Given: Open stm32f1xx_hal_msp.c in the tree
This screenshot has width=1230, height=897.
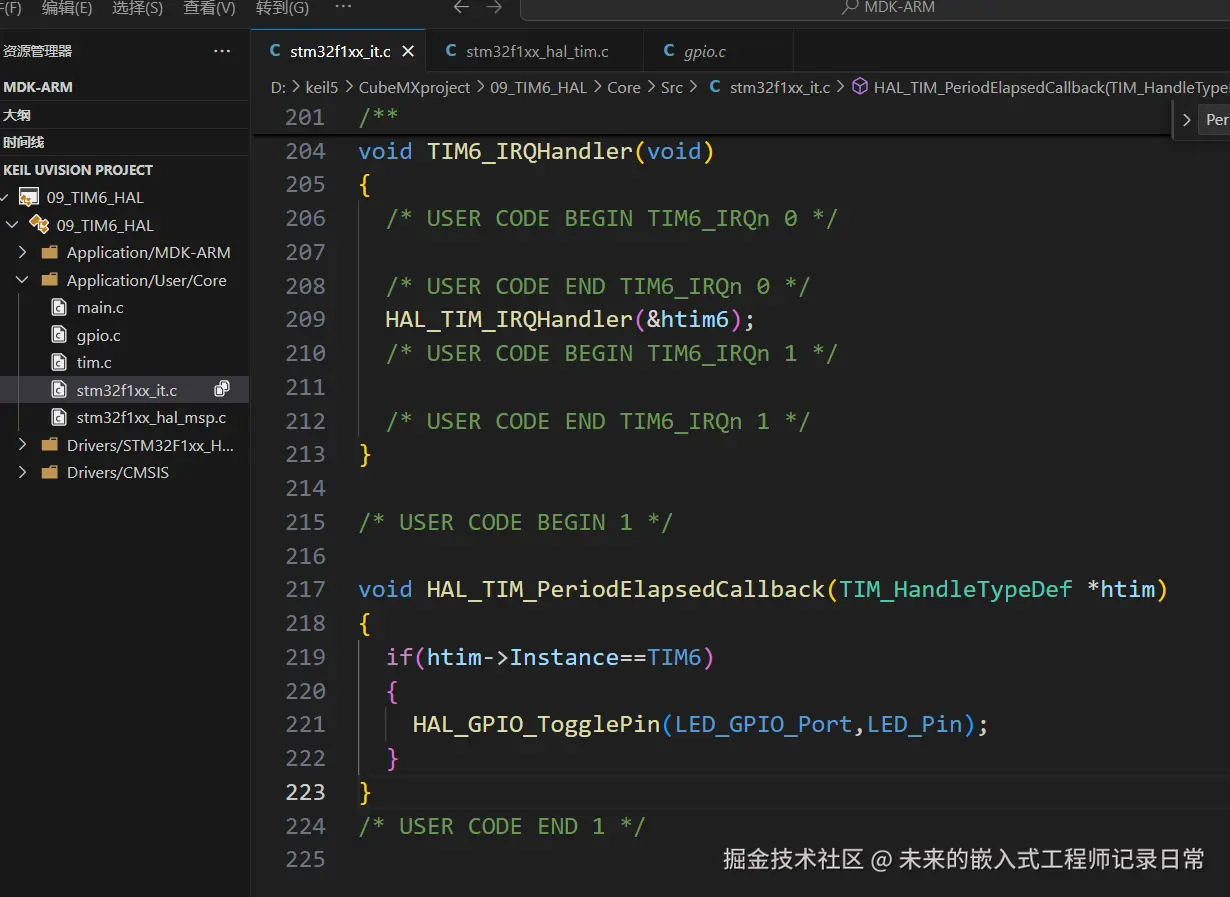Looking at the screenshot, I should coord(151,417).
